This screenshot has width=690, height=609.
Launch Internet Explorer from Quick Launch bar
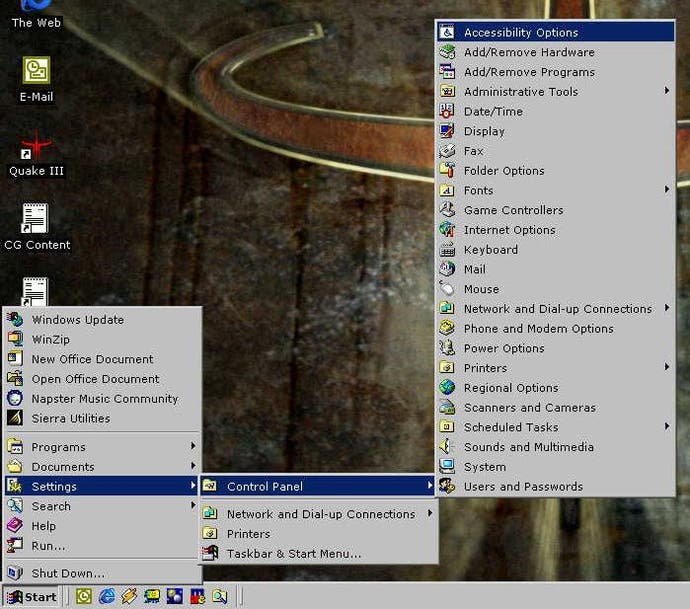pos(106,597)
